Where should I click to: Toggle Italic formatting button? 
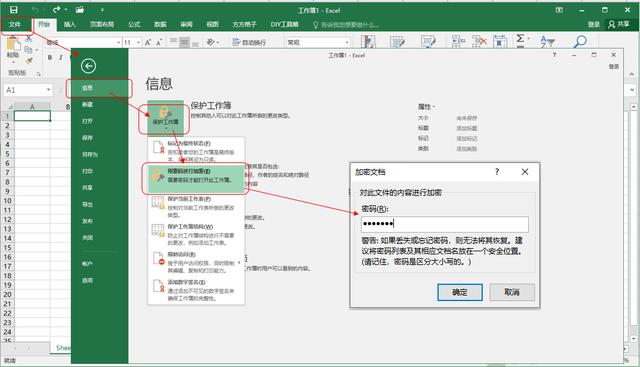(60, 58)
